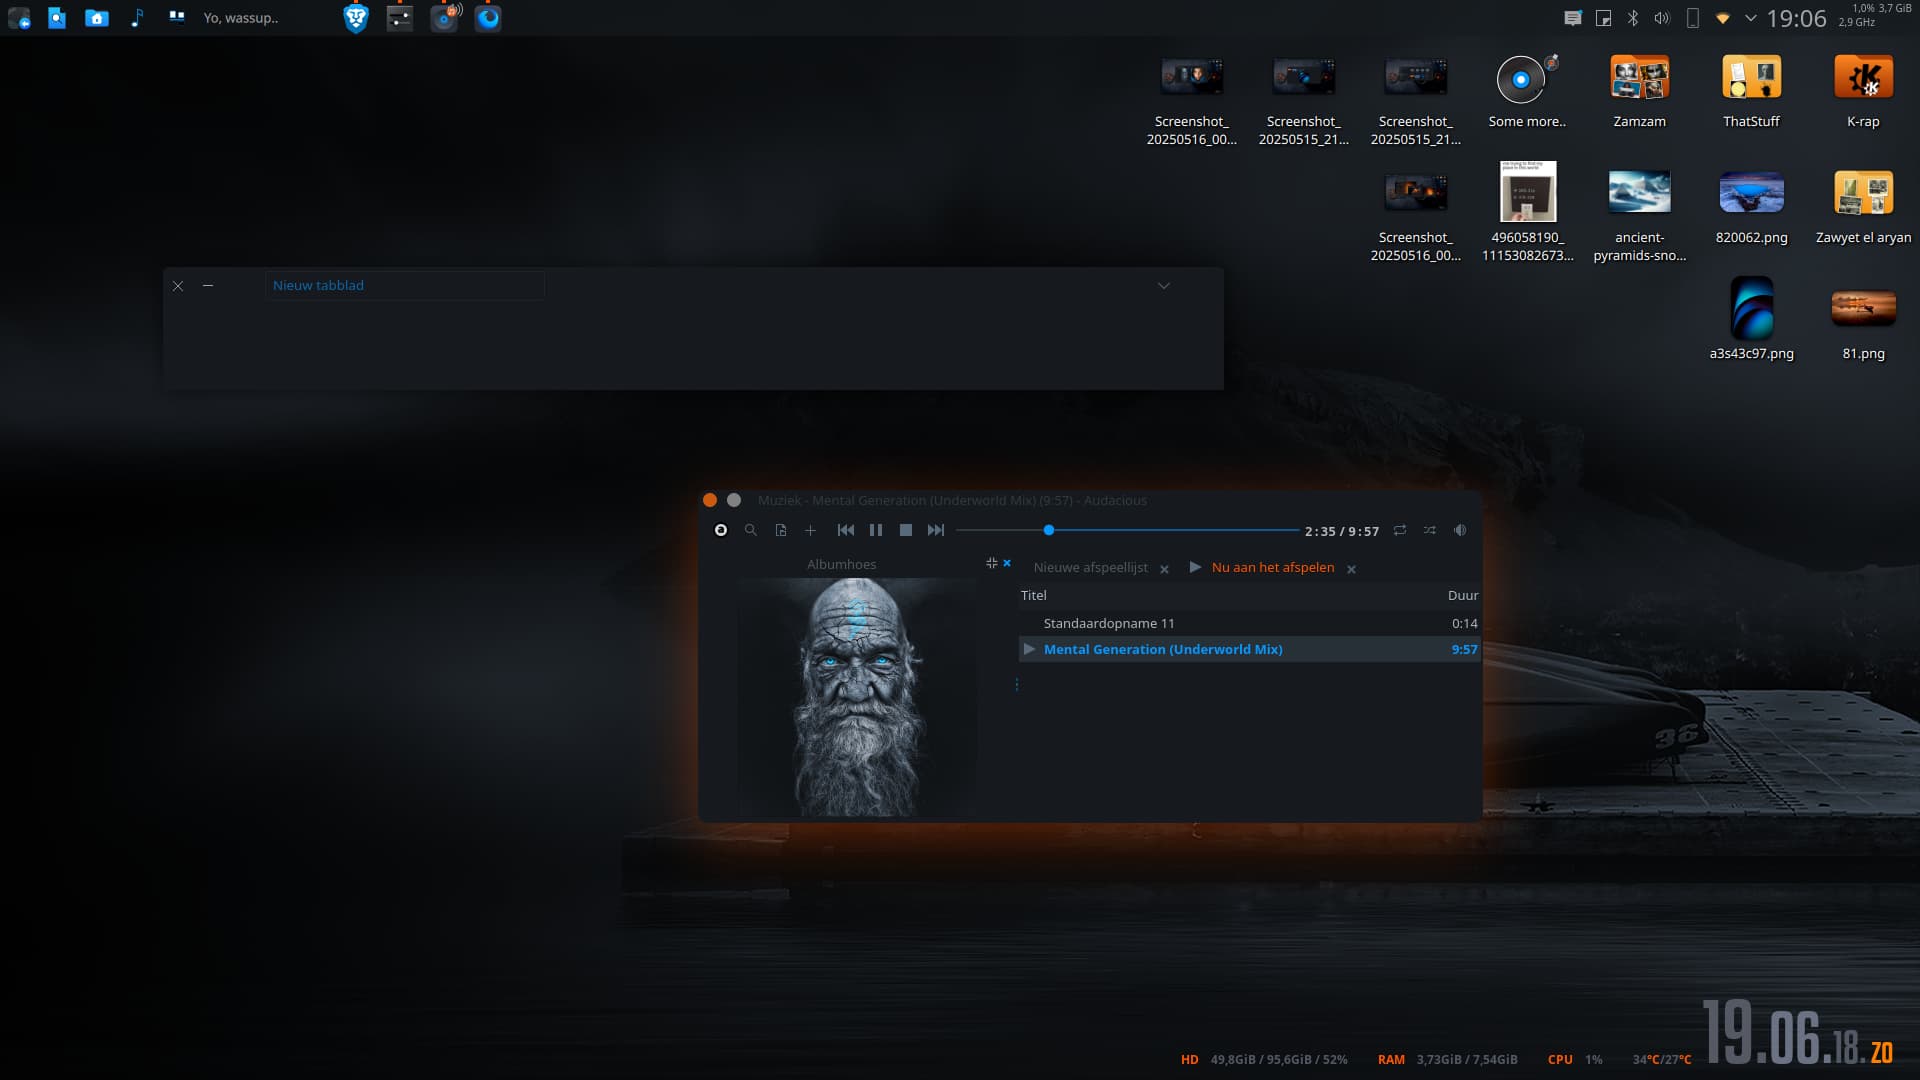Click the 19:06 panel clock

1796,18
